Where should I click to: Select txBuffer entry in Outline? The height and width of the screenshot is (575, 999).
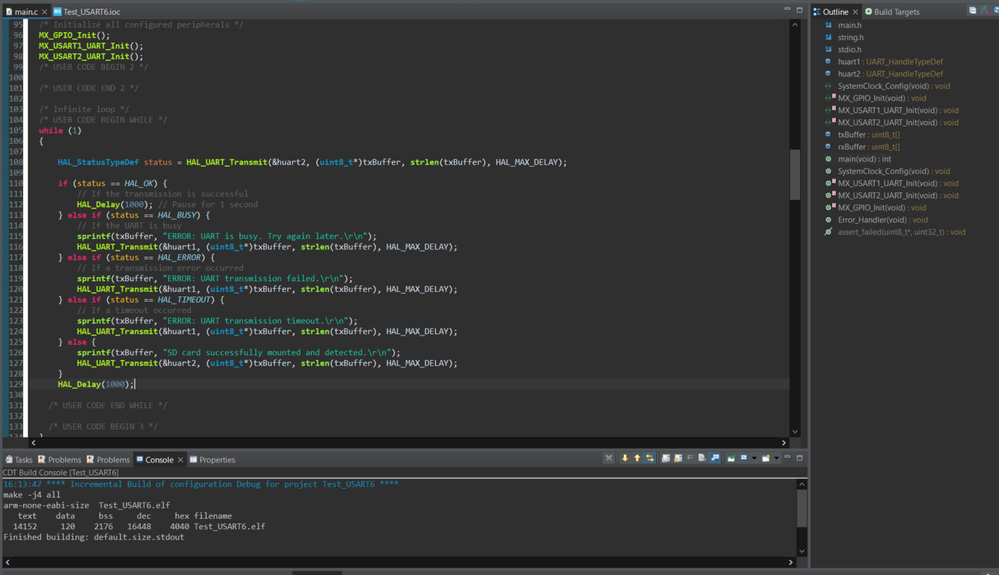coord(868,134)
